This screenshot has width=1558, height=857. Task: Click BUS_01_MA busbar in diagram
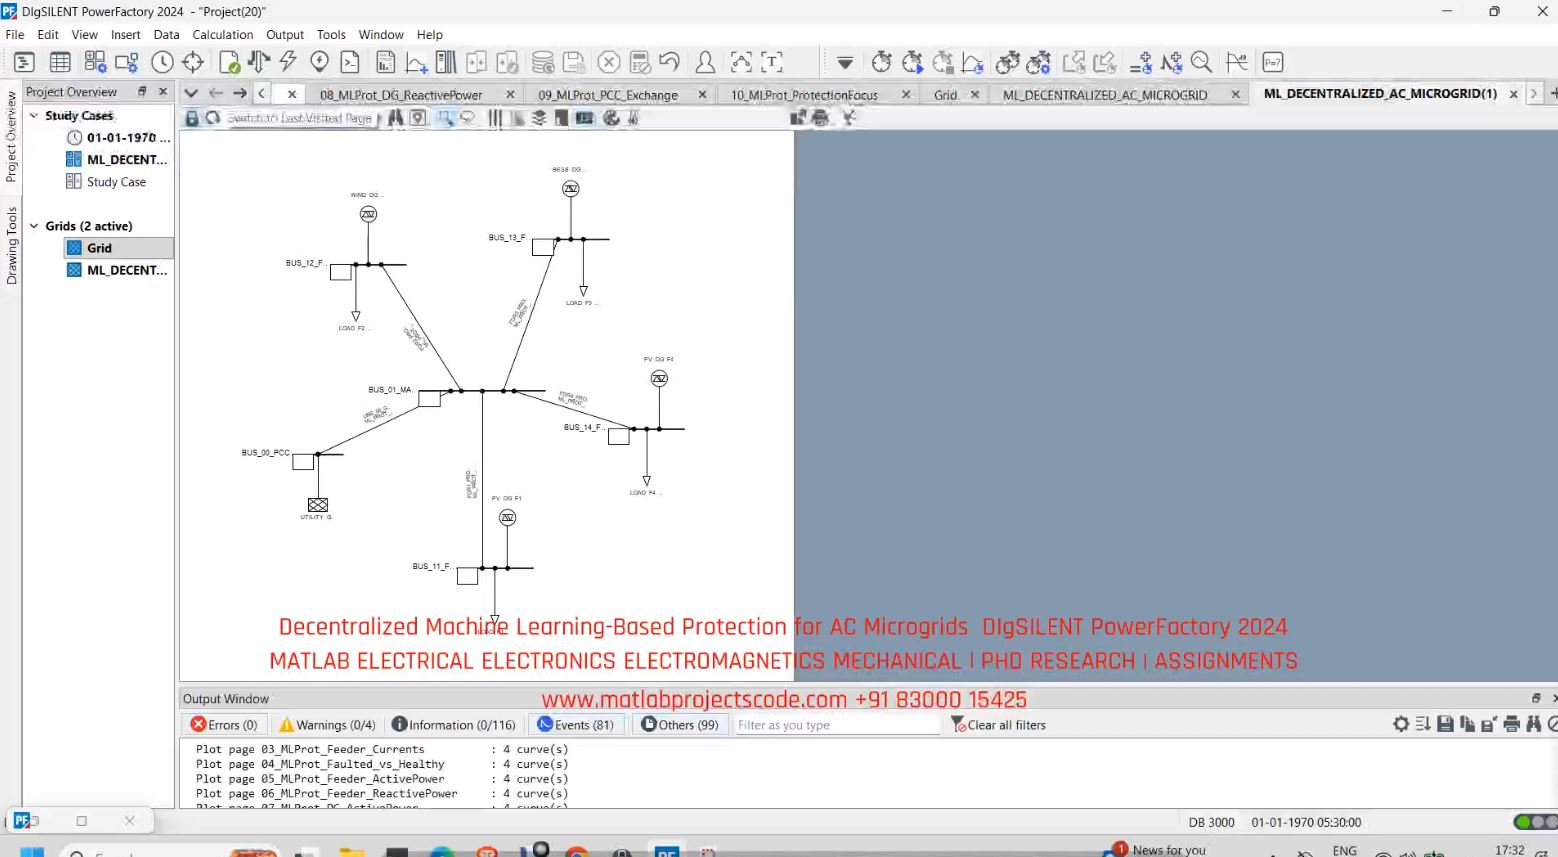pos(482,391)
